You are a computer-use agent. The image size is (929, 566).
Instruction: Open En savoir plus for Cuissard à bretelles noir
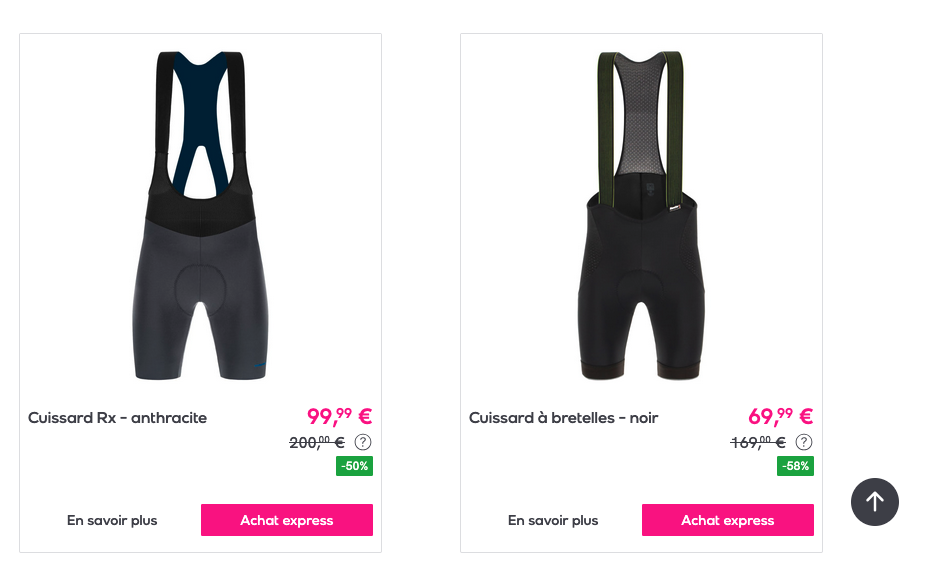click(x=553, y=520)
